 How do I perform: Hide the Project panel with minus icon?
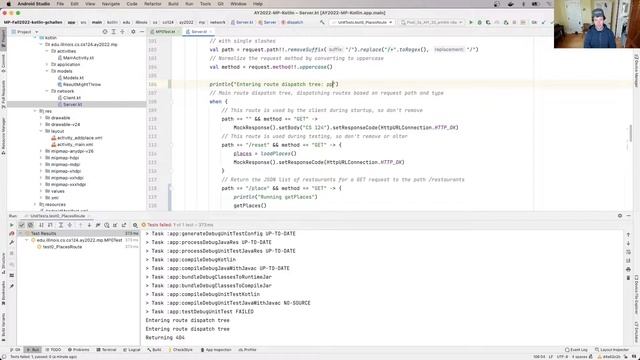(142, 31)
